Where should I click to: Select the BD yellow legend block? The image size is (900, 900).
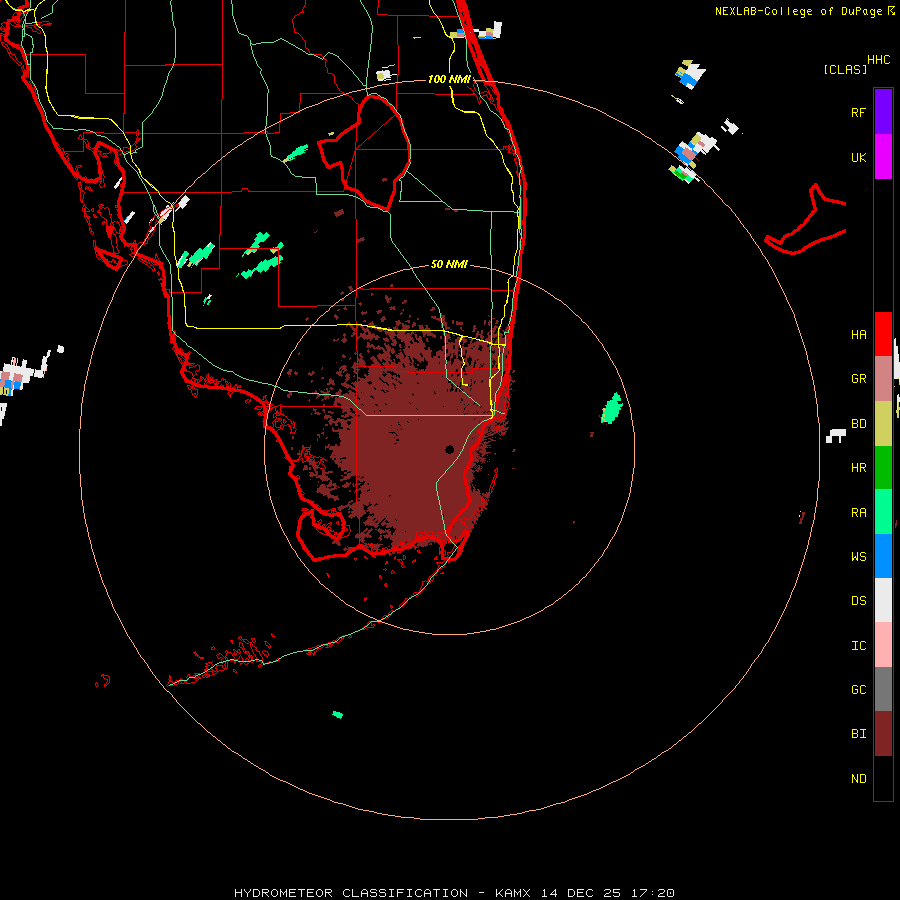[x=883, y=424]
